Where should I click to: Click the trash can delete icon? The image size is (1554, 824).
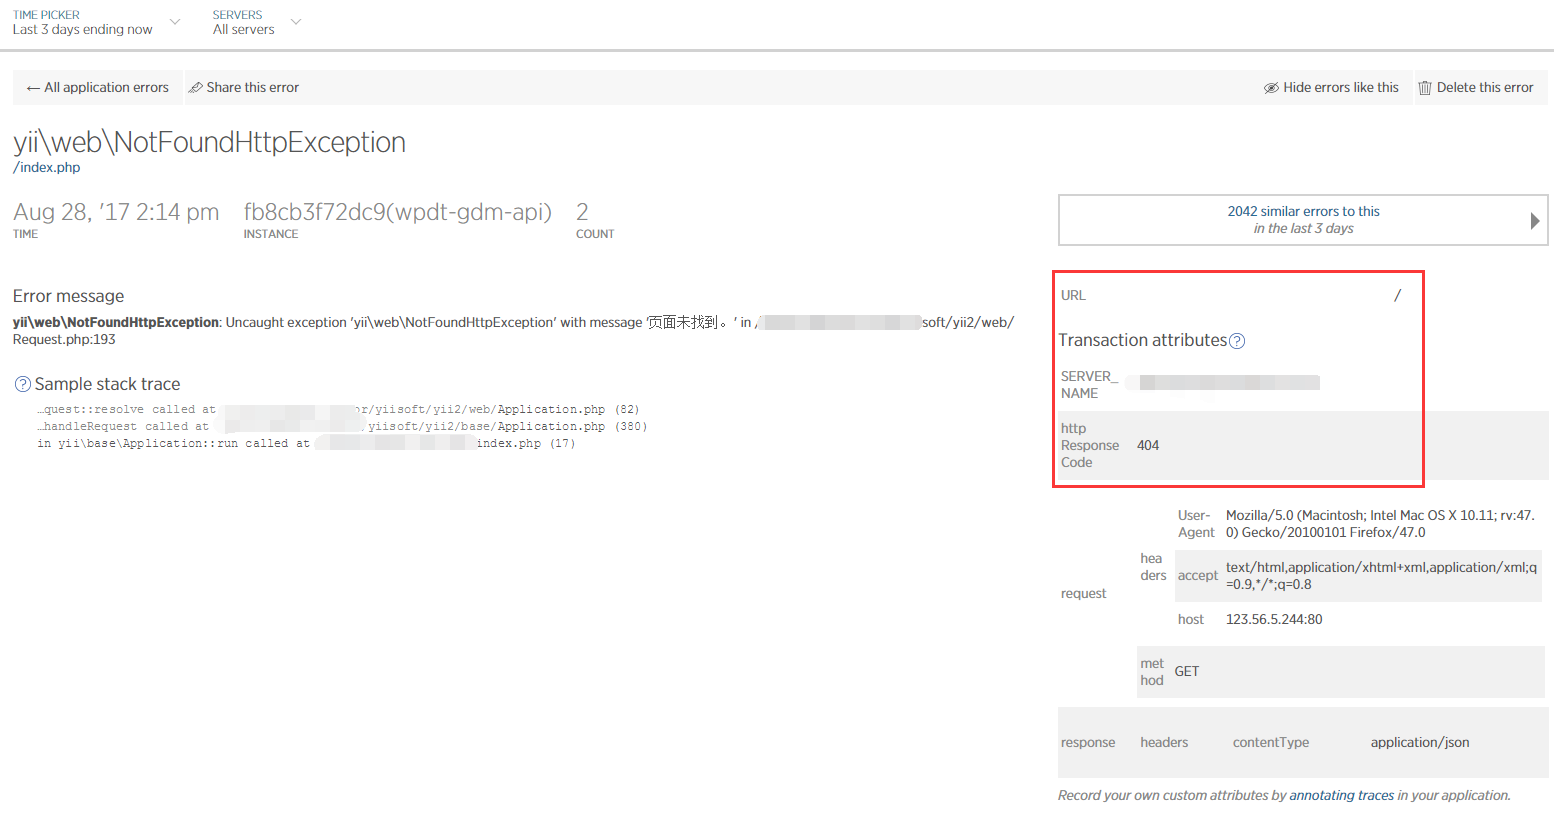point(1425,88)
